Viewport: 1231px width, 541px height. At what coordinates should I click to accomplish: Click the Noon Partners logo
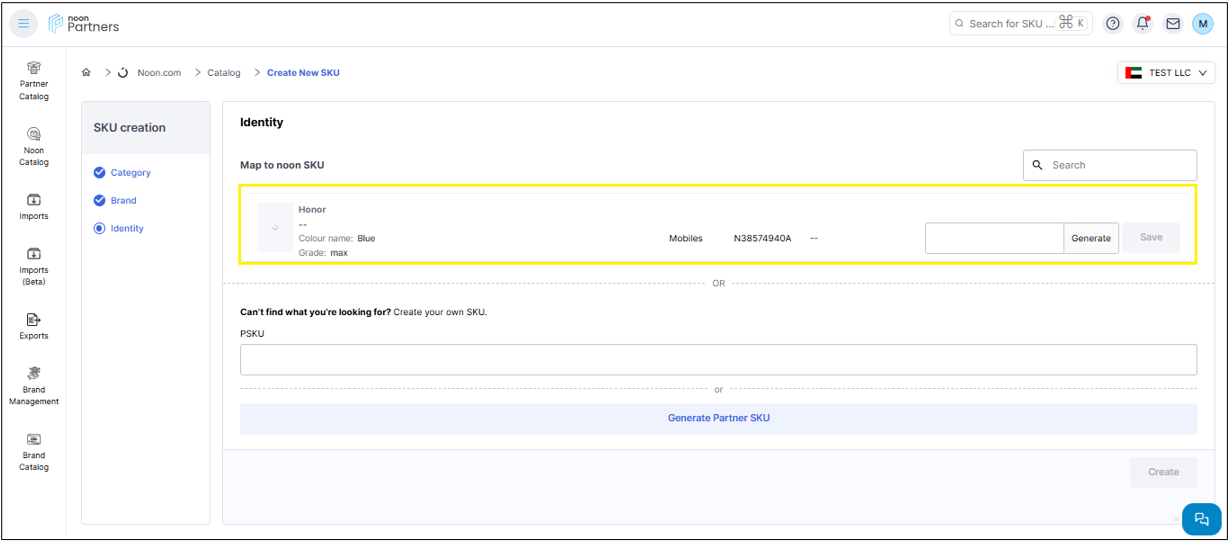click(x=84, y=23)
